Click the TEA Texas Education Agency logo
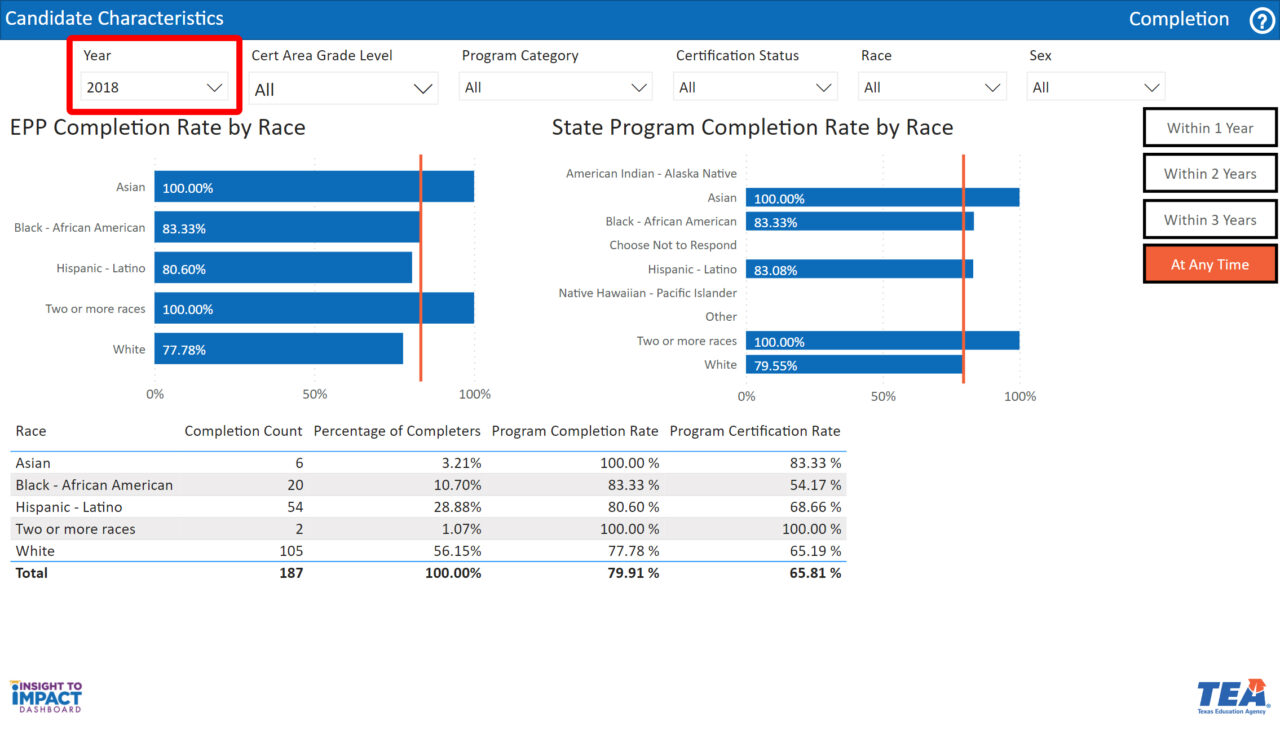Screen dimensions: 1280x729 (1232, 697)
